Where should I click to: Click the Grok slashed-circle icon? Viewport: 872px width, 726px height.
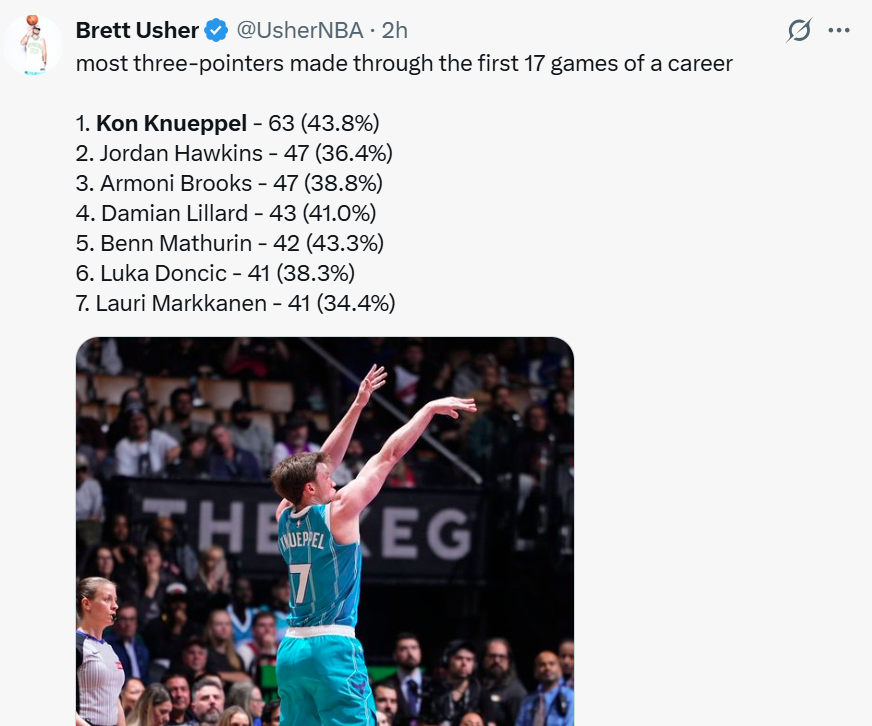[x=798, y=31]
